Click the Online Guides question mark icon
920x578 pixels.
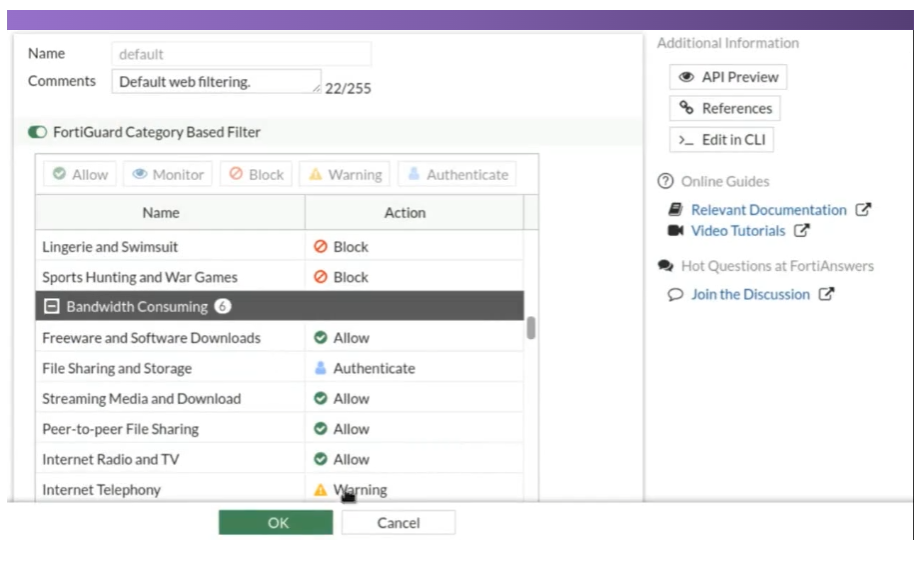[665, 181]
